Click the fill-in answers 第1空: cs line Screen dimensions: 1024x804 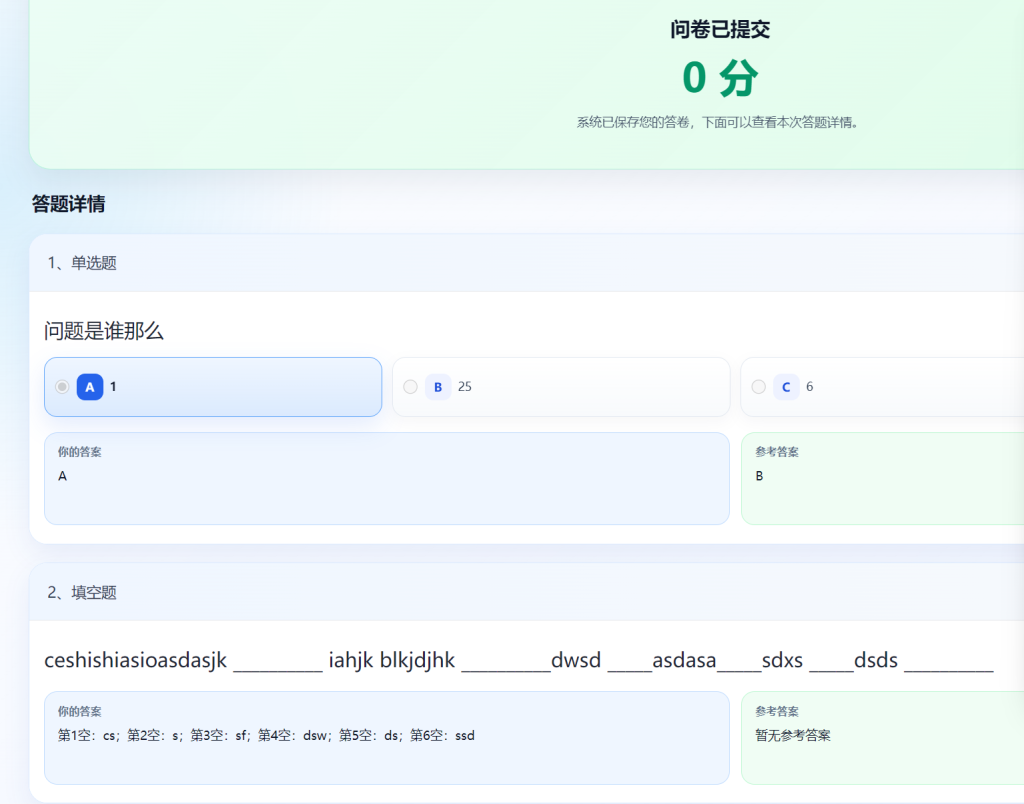tap(266, 735)
